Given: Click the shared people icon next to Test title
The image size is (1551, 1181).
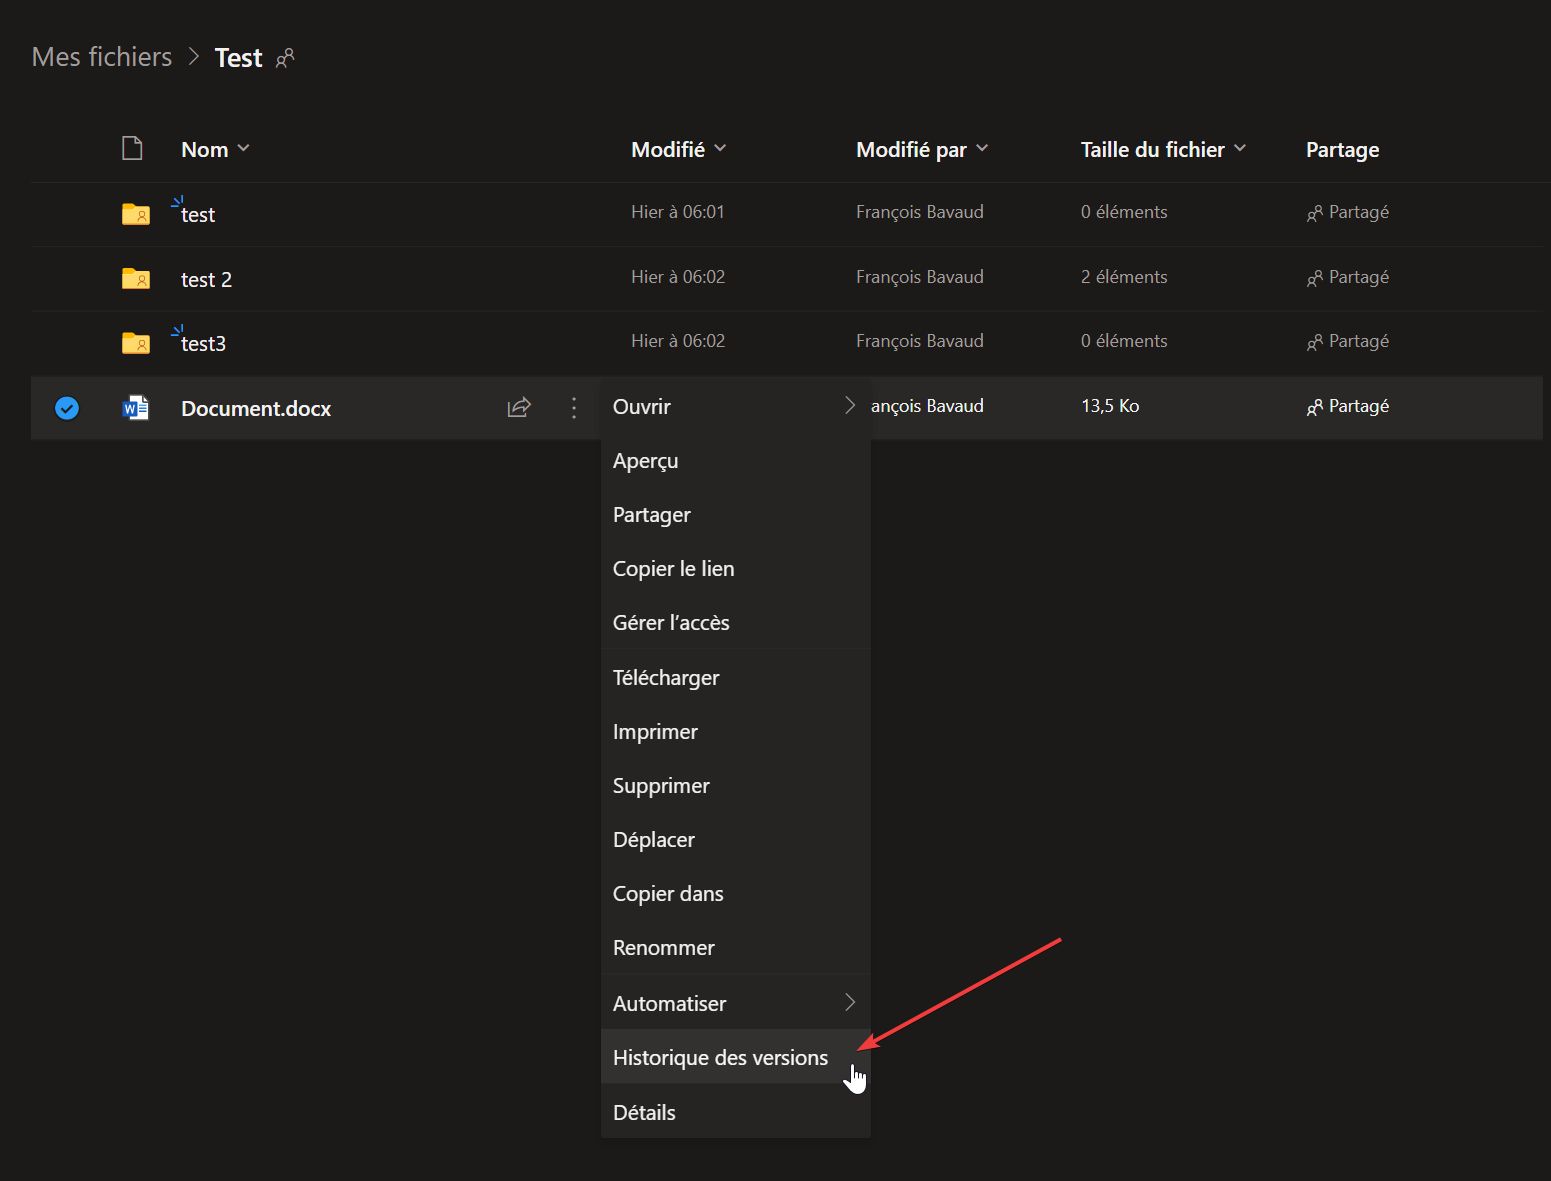Looking at the screenshot, I should click(285, 58).
